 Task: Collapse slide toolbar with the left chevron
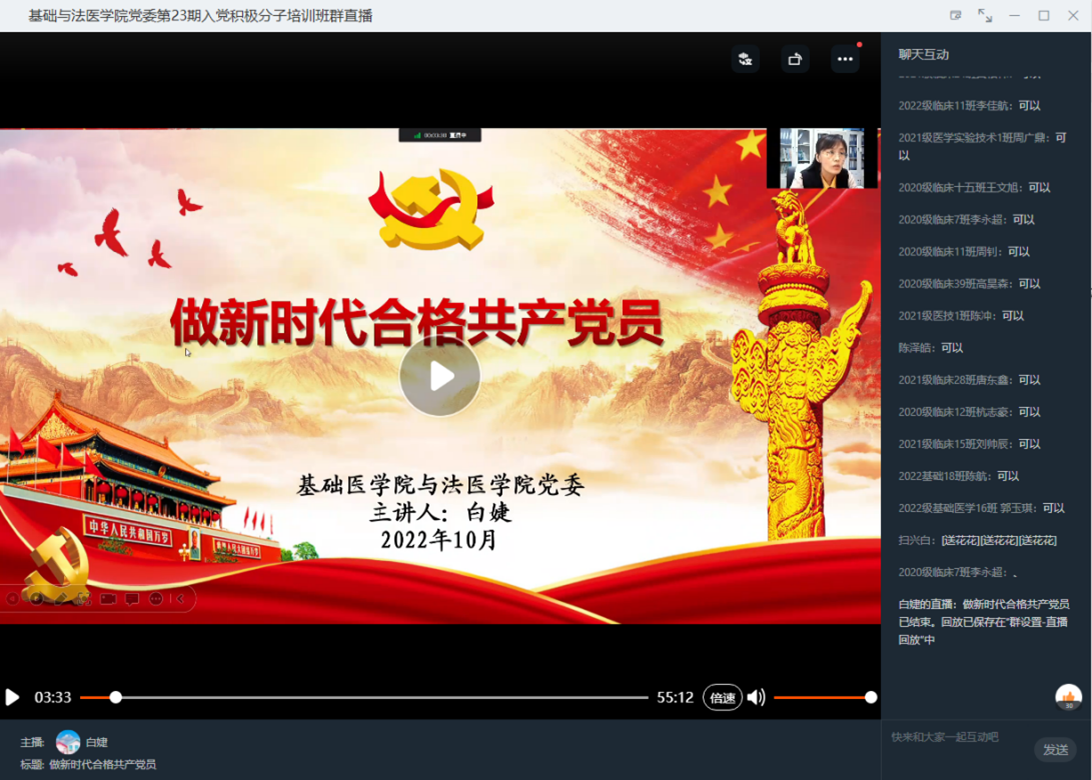point(181,599)
